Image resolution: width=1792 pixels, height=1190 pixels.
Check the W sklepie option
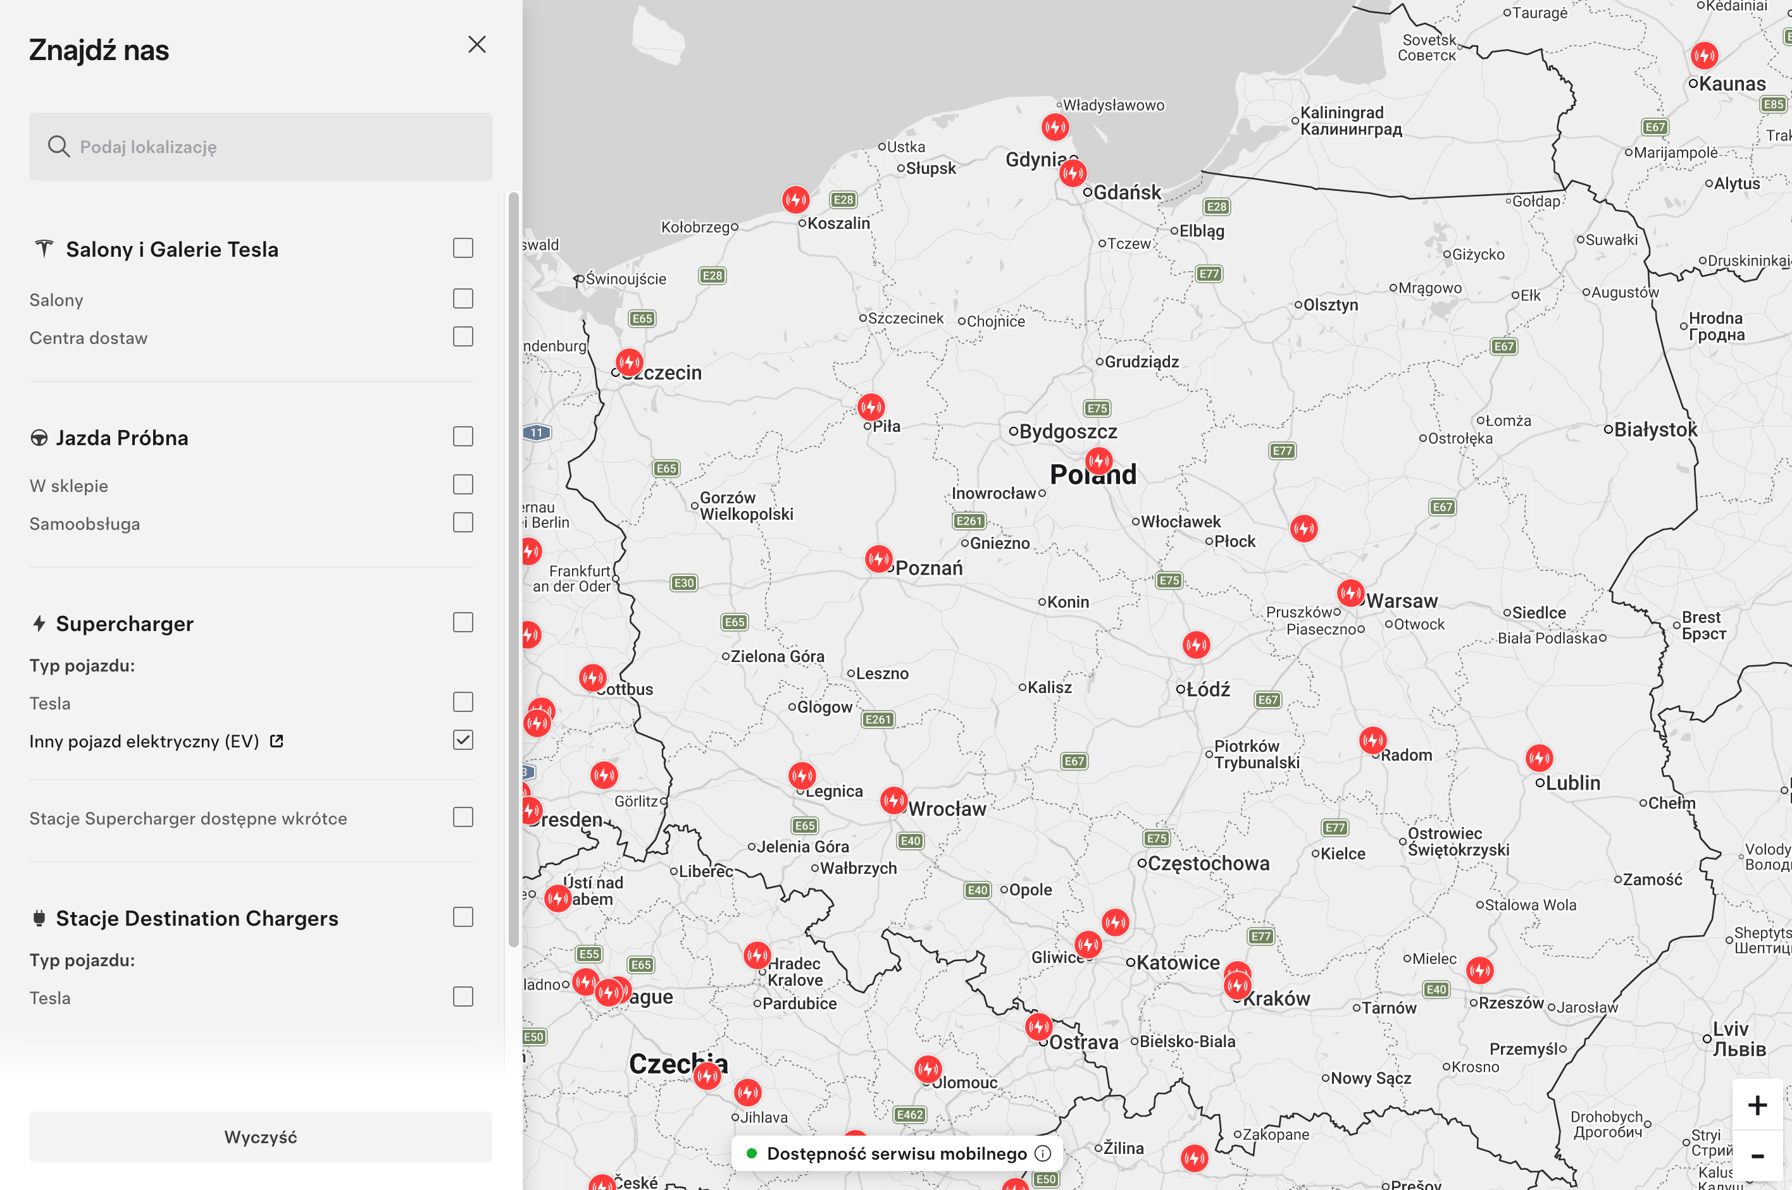[x=463, y=485]
